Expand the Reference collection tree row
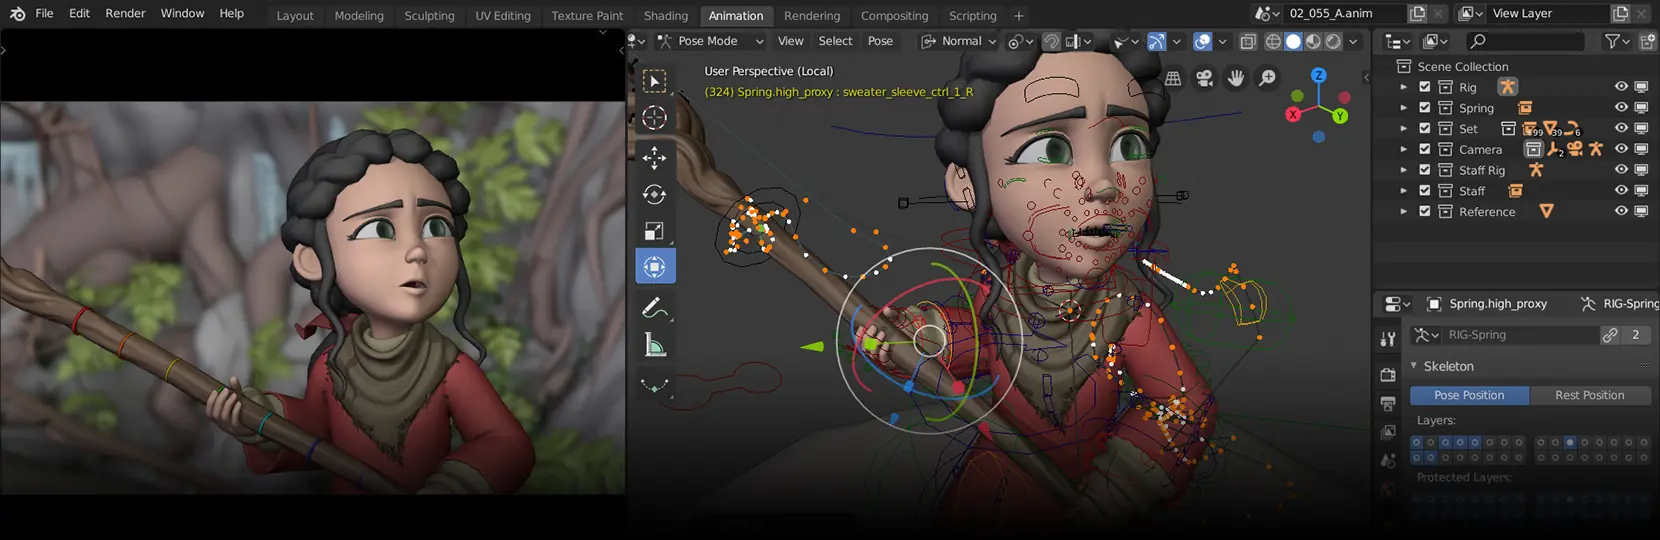This screenshot has height=540, width=1660. pos(1403,211)
